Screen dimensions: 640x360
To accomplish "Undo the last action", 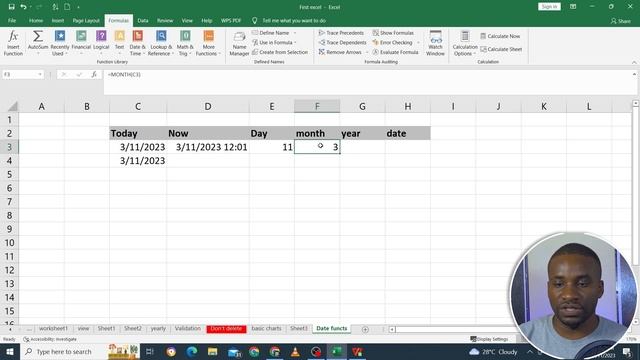I will [x=23, y=7].
